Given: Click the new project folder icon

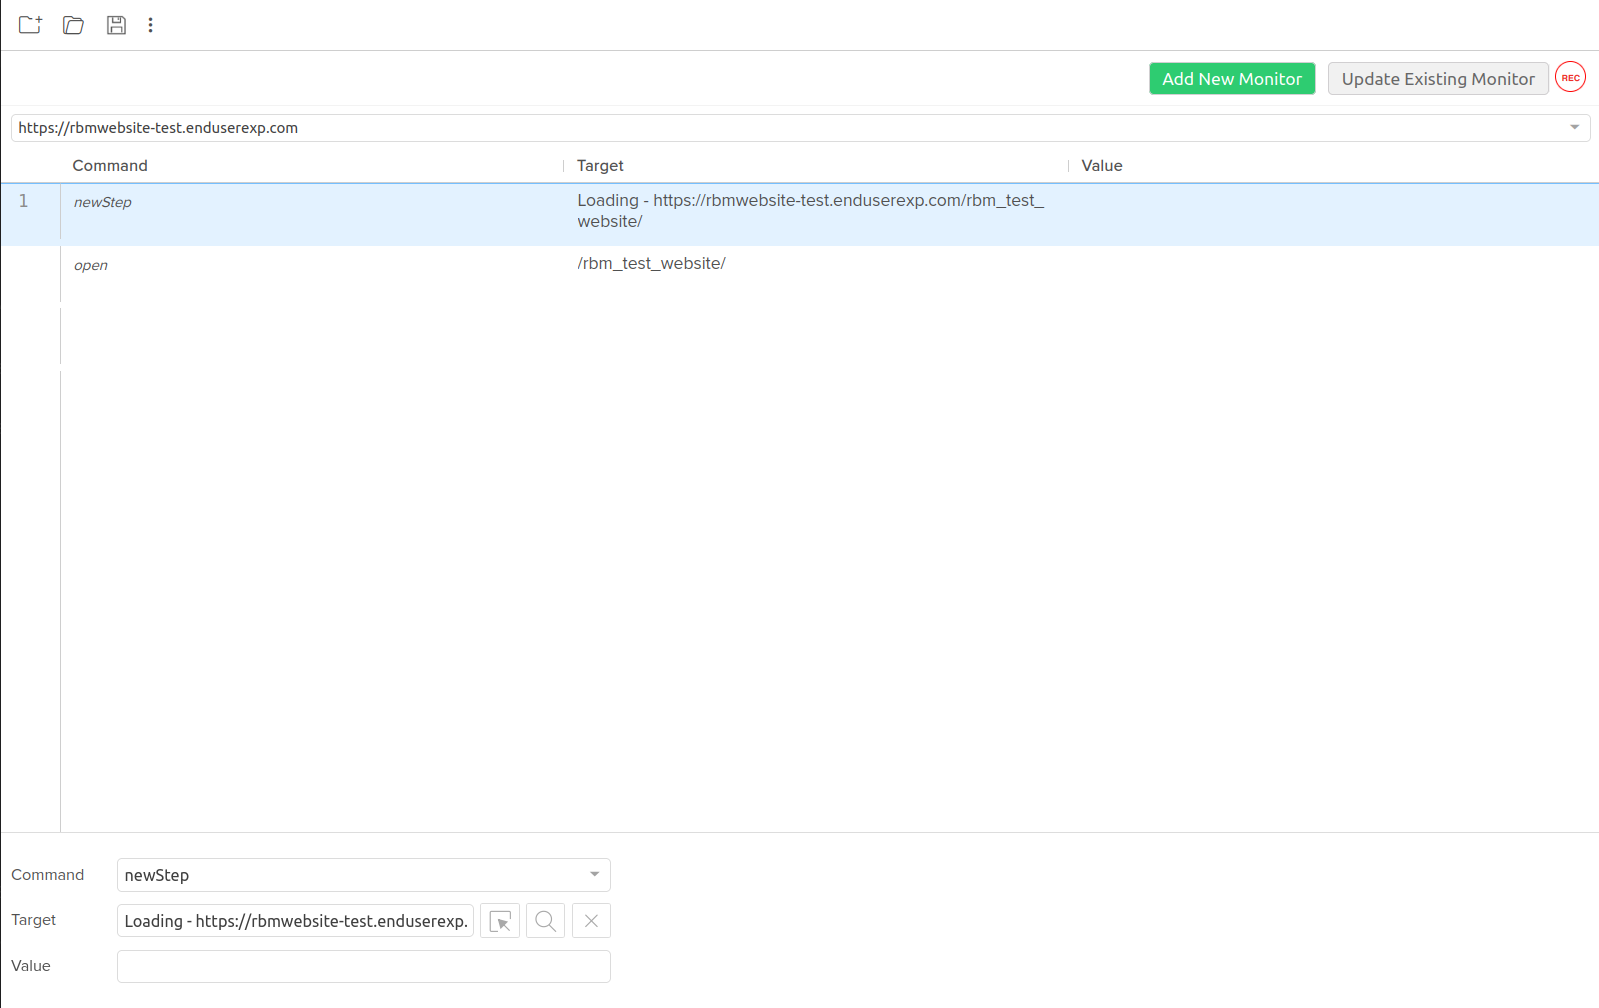Looking at the screenshot, I should (30, 25).
